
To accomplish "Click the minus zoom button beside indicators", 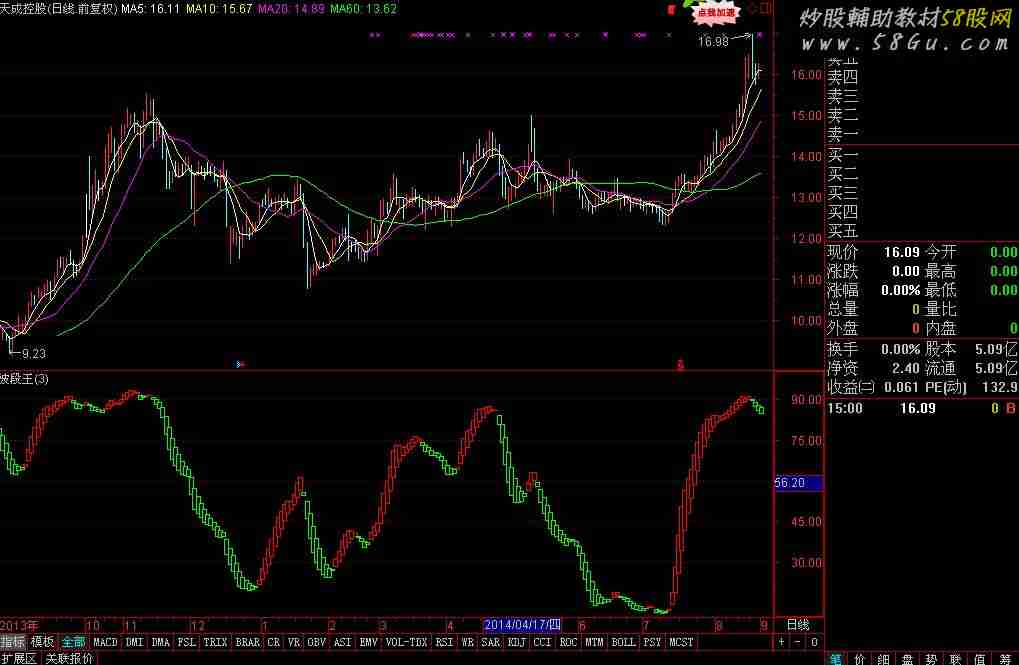I will tap(798, 642).
